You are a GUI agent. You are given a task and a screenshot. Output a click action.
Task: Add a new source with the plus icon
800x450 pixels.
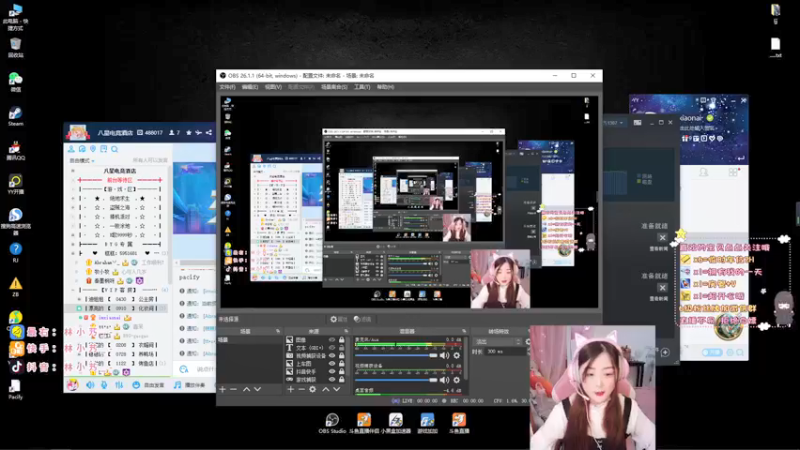coord(290,389)
